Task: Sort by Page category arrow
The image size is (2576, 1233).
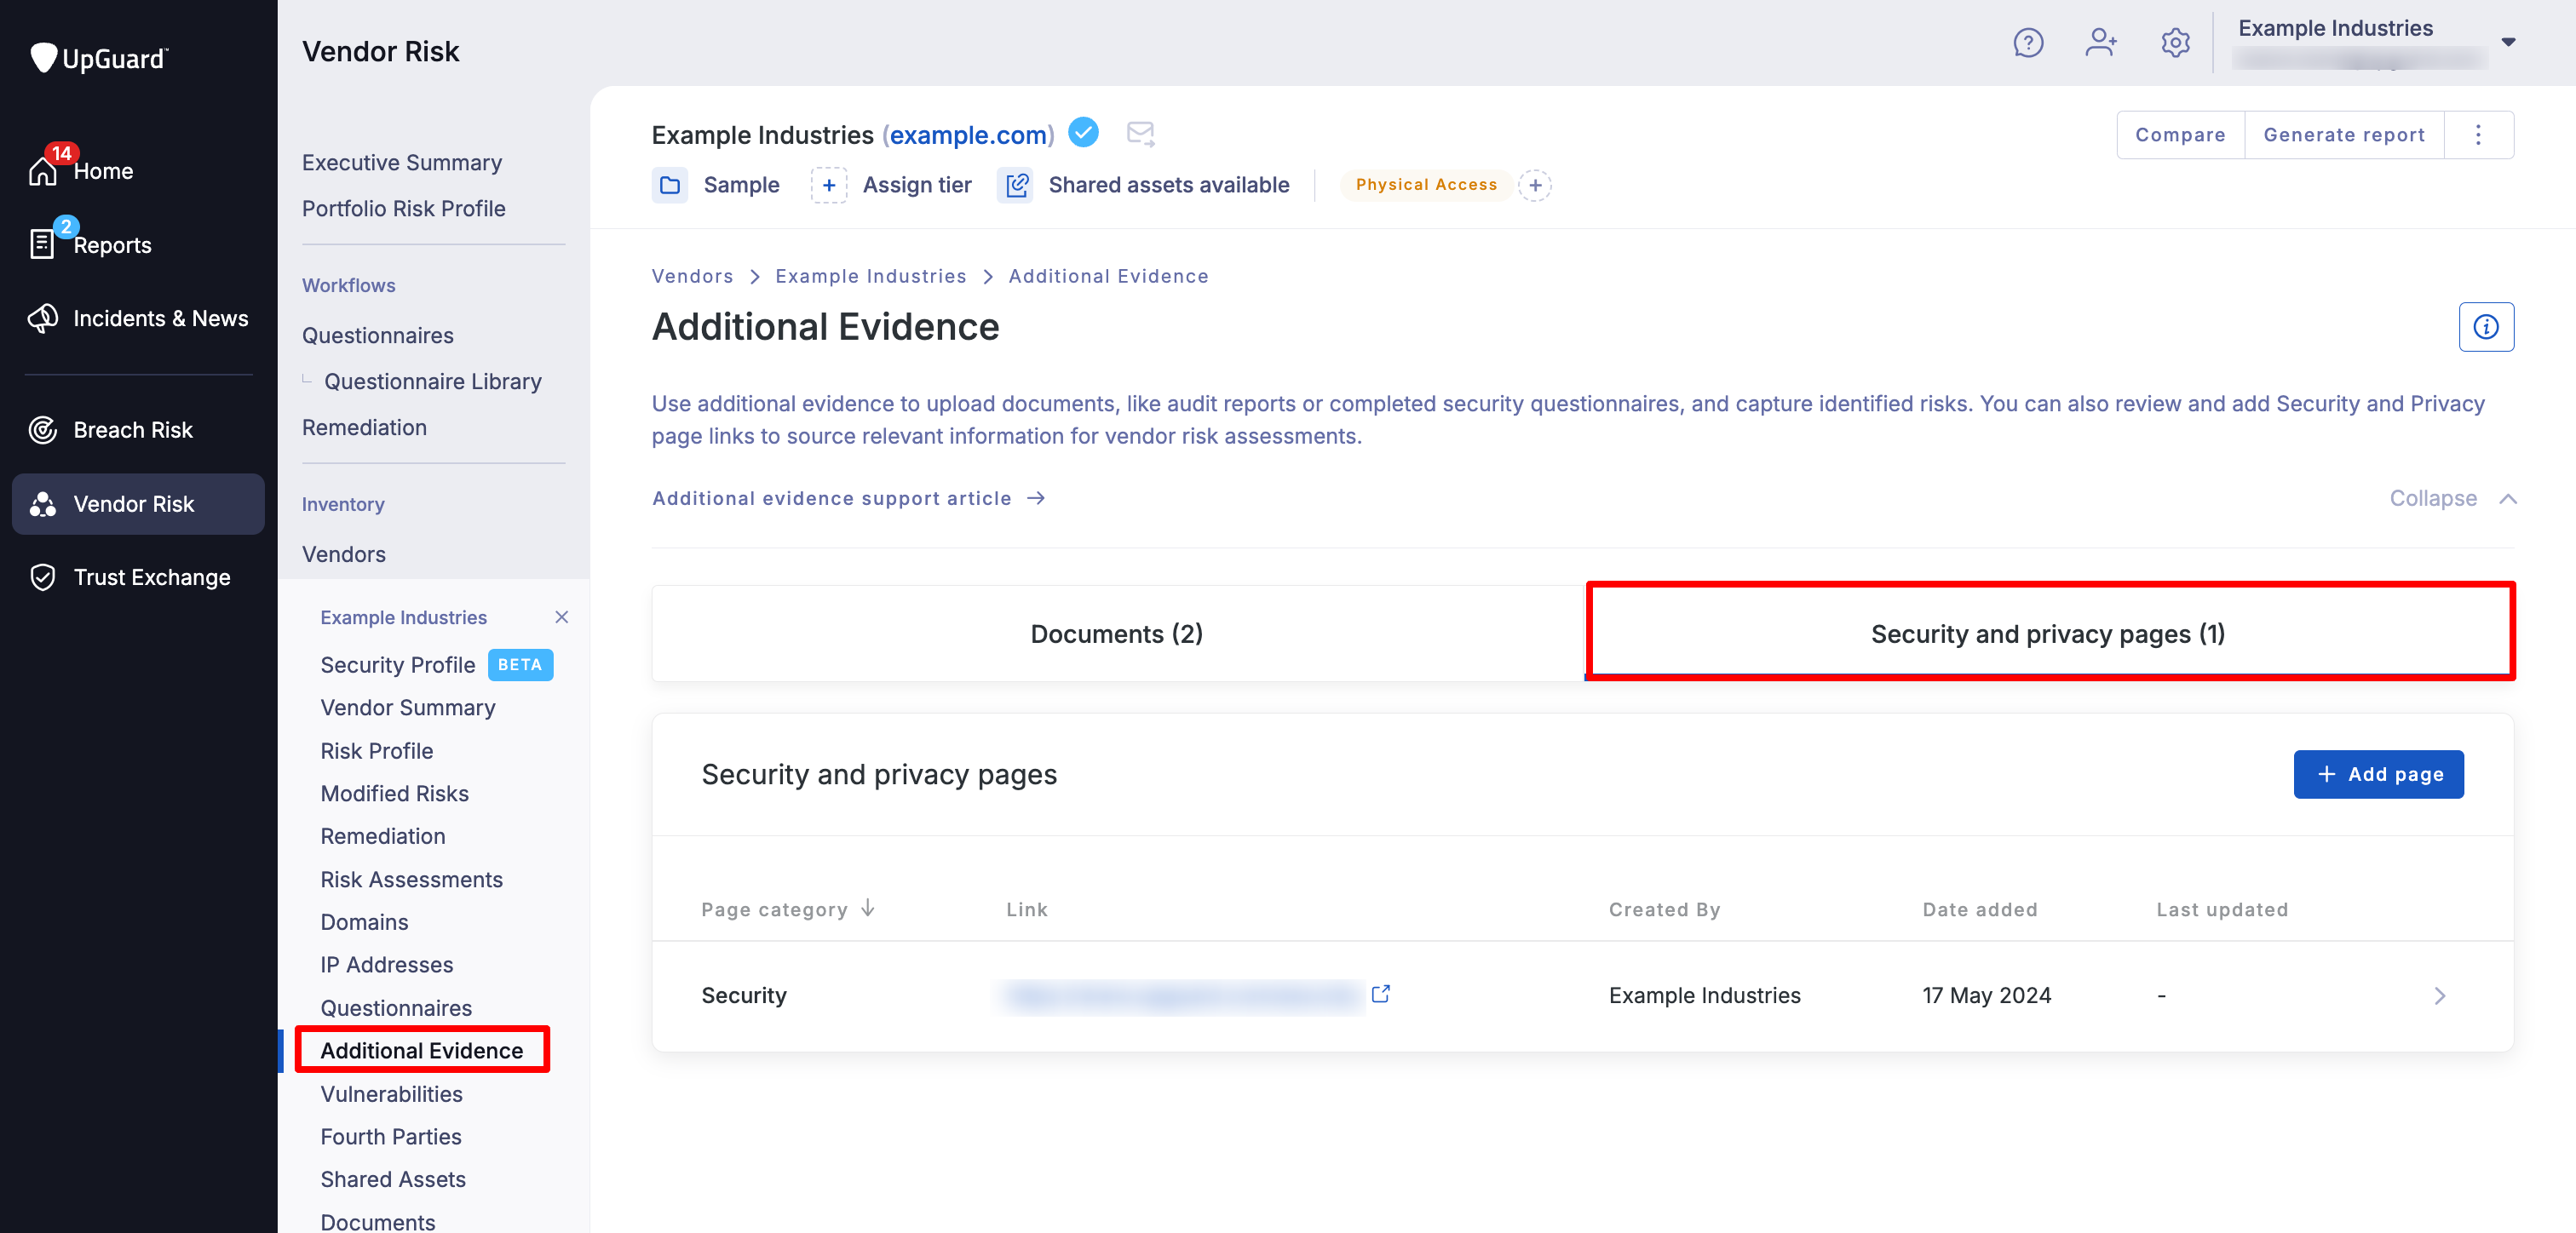Action: tap(868, 908)
